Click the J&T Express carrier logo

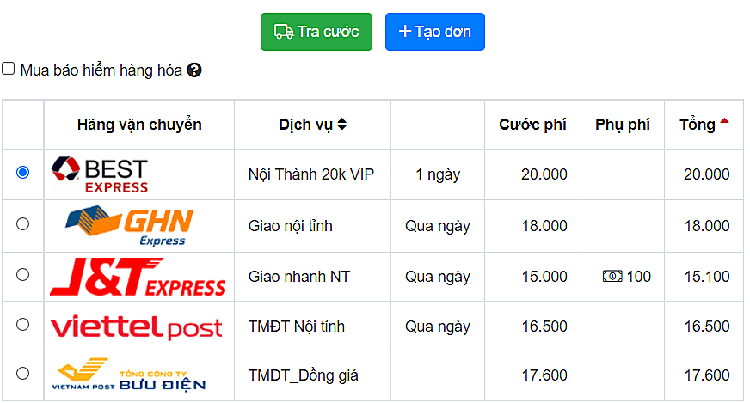[138, 276]
